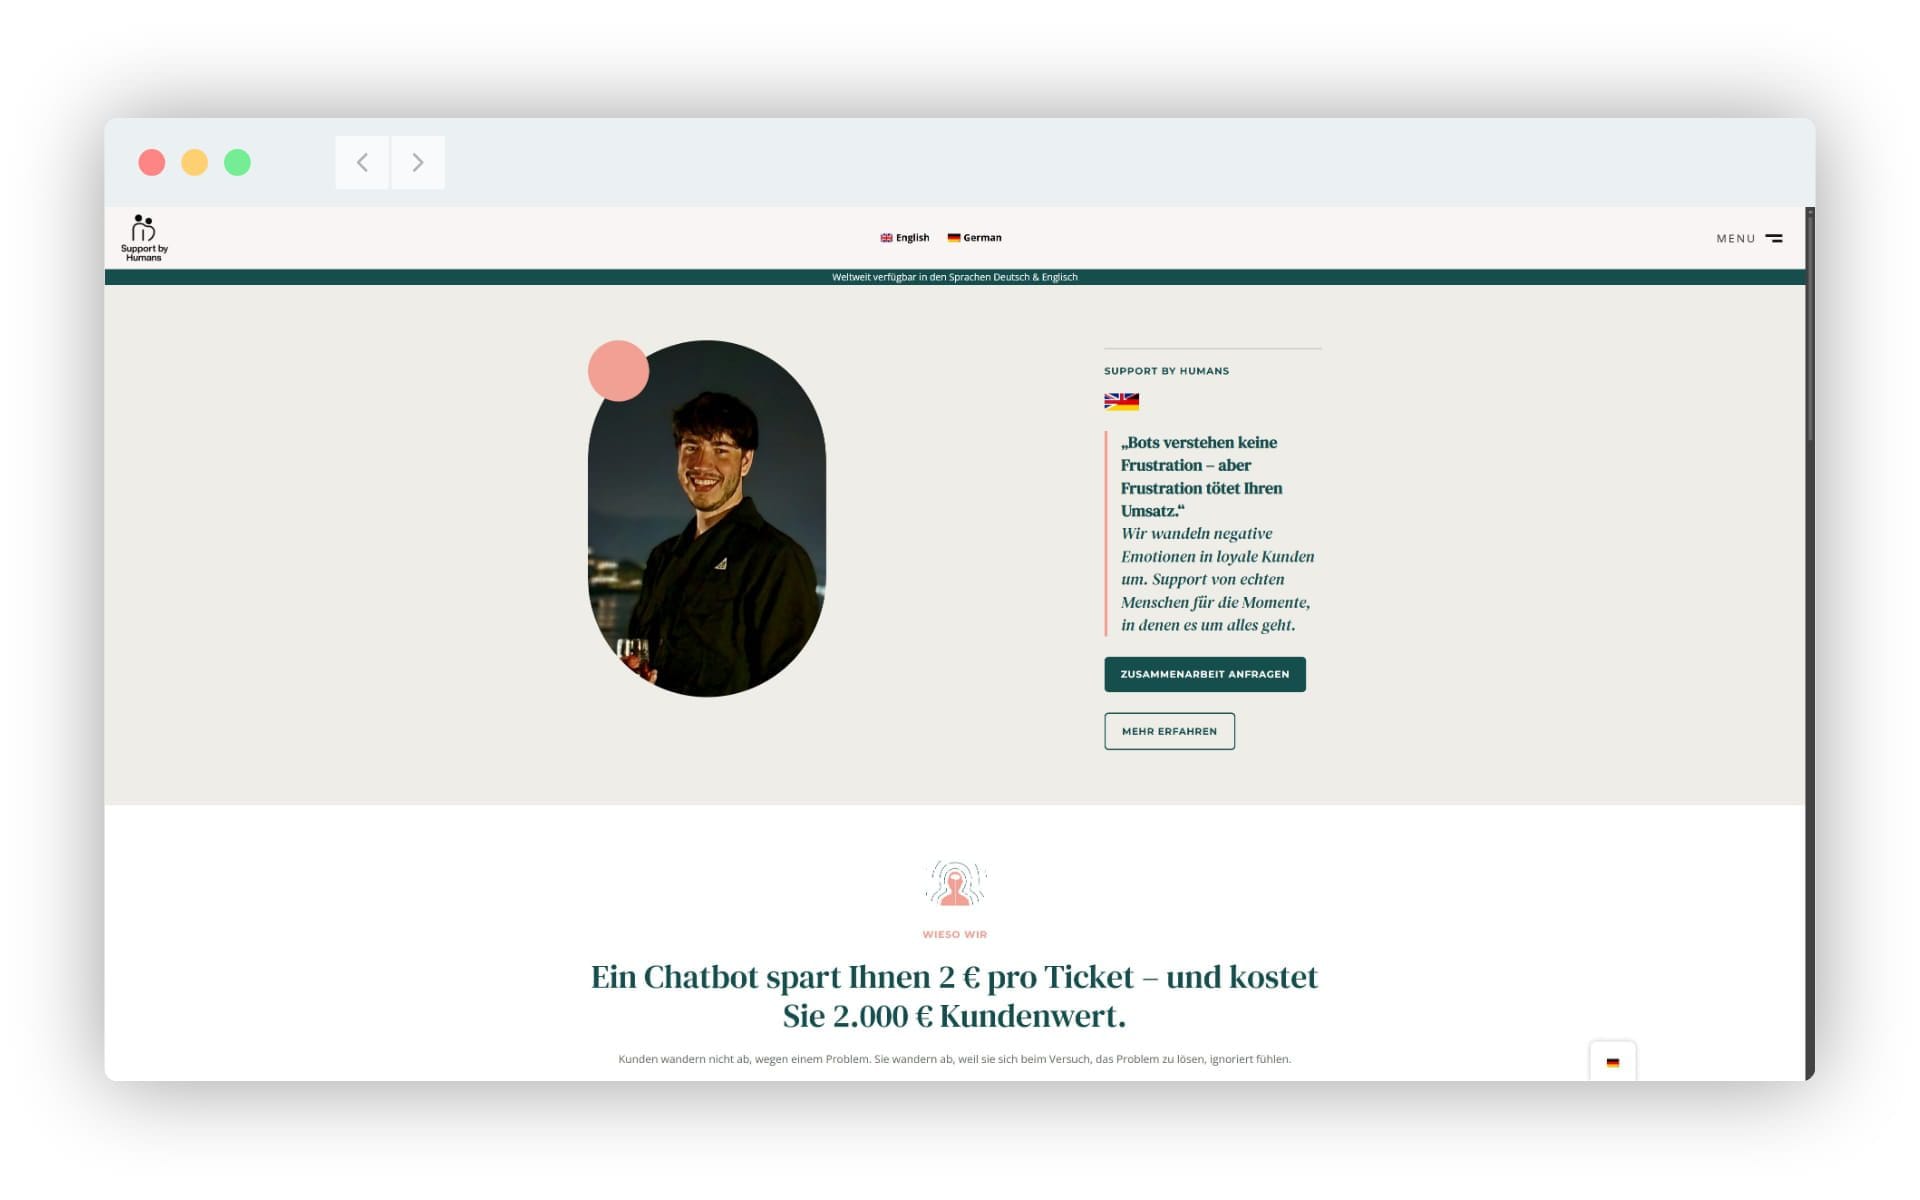The height and width of the screenshot is (1200, 1920).
Task: Click the browser forward arrow
Action: point(418,162)
